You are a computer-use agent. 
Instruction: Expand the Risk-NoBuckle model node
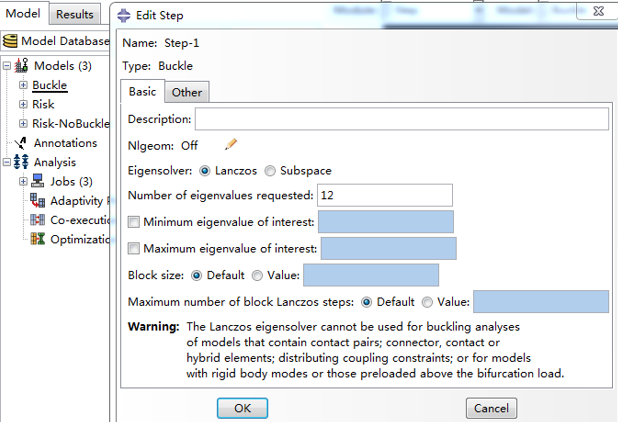tap(23, 124)
